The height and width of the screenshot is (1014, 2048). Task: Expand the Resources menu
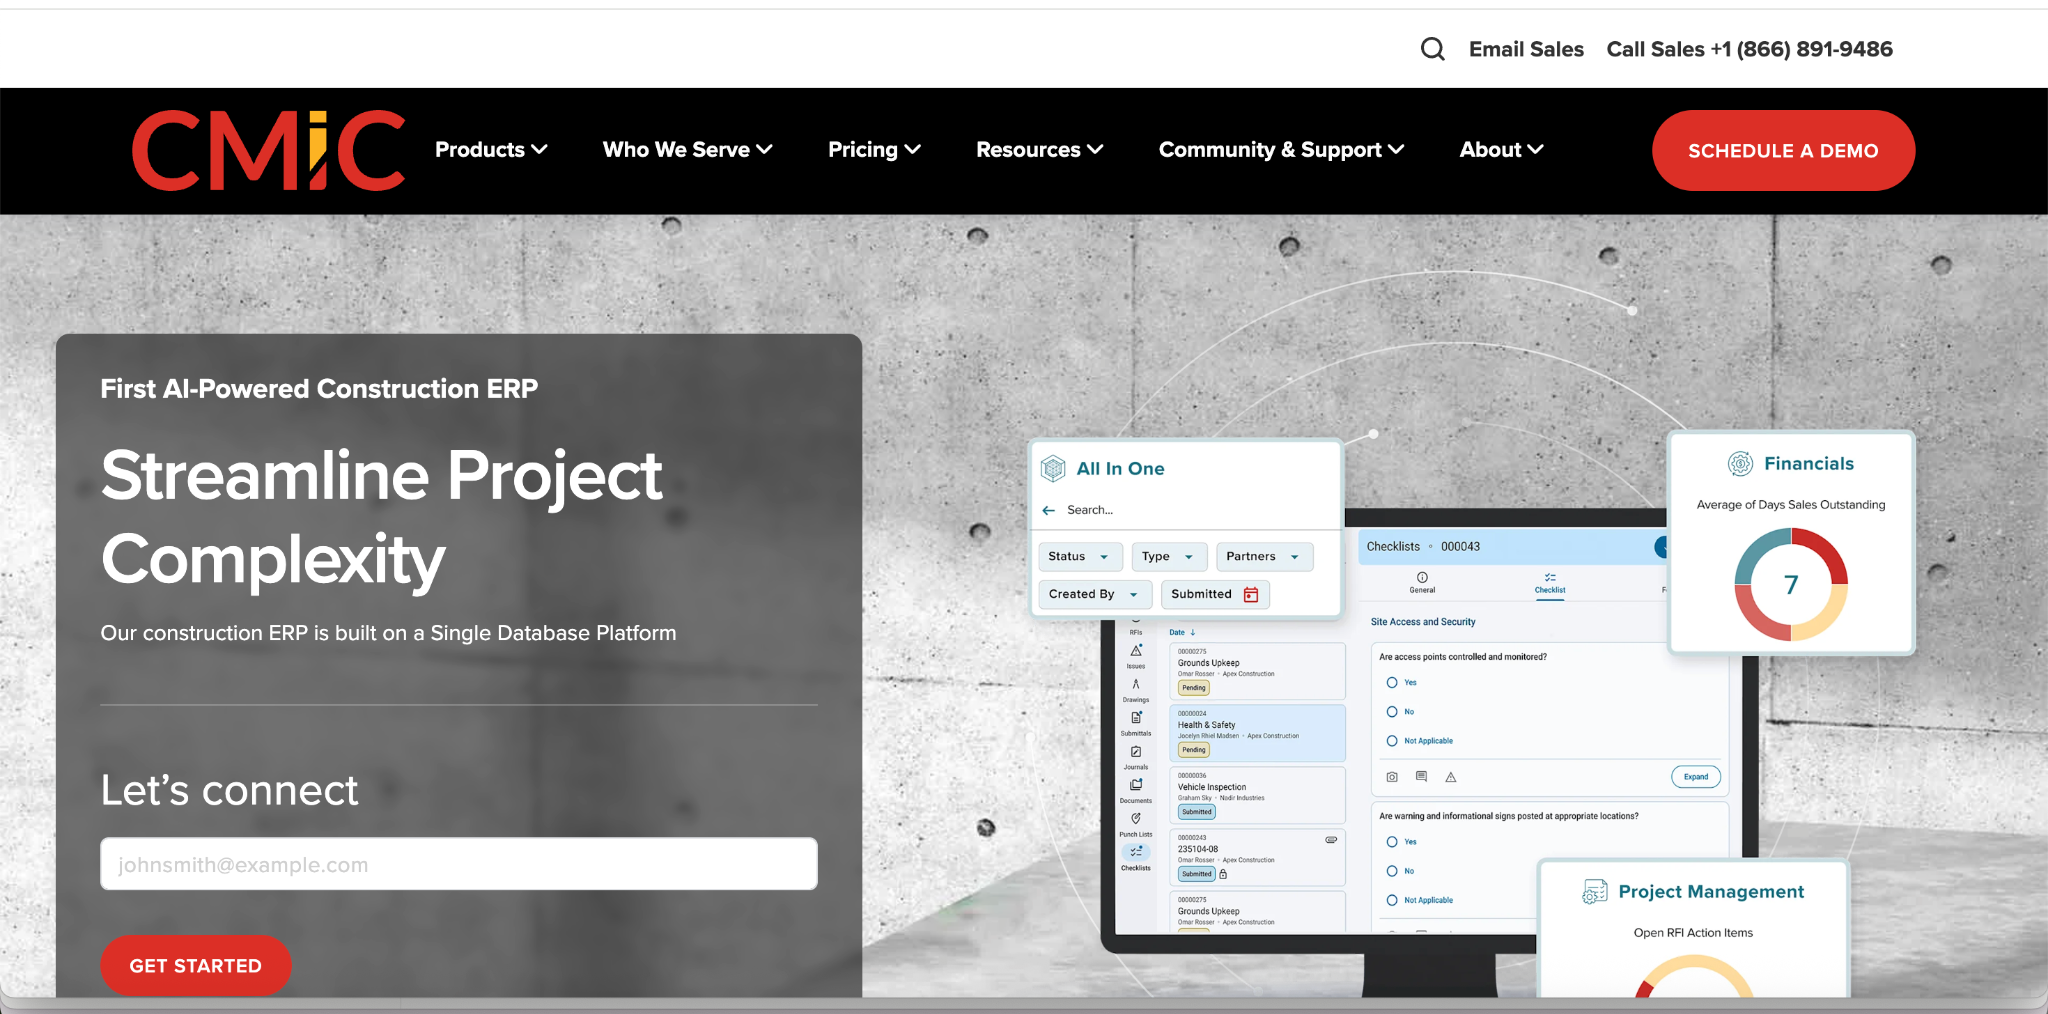pos(1040,150)
